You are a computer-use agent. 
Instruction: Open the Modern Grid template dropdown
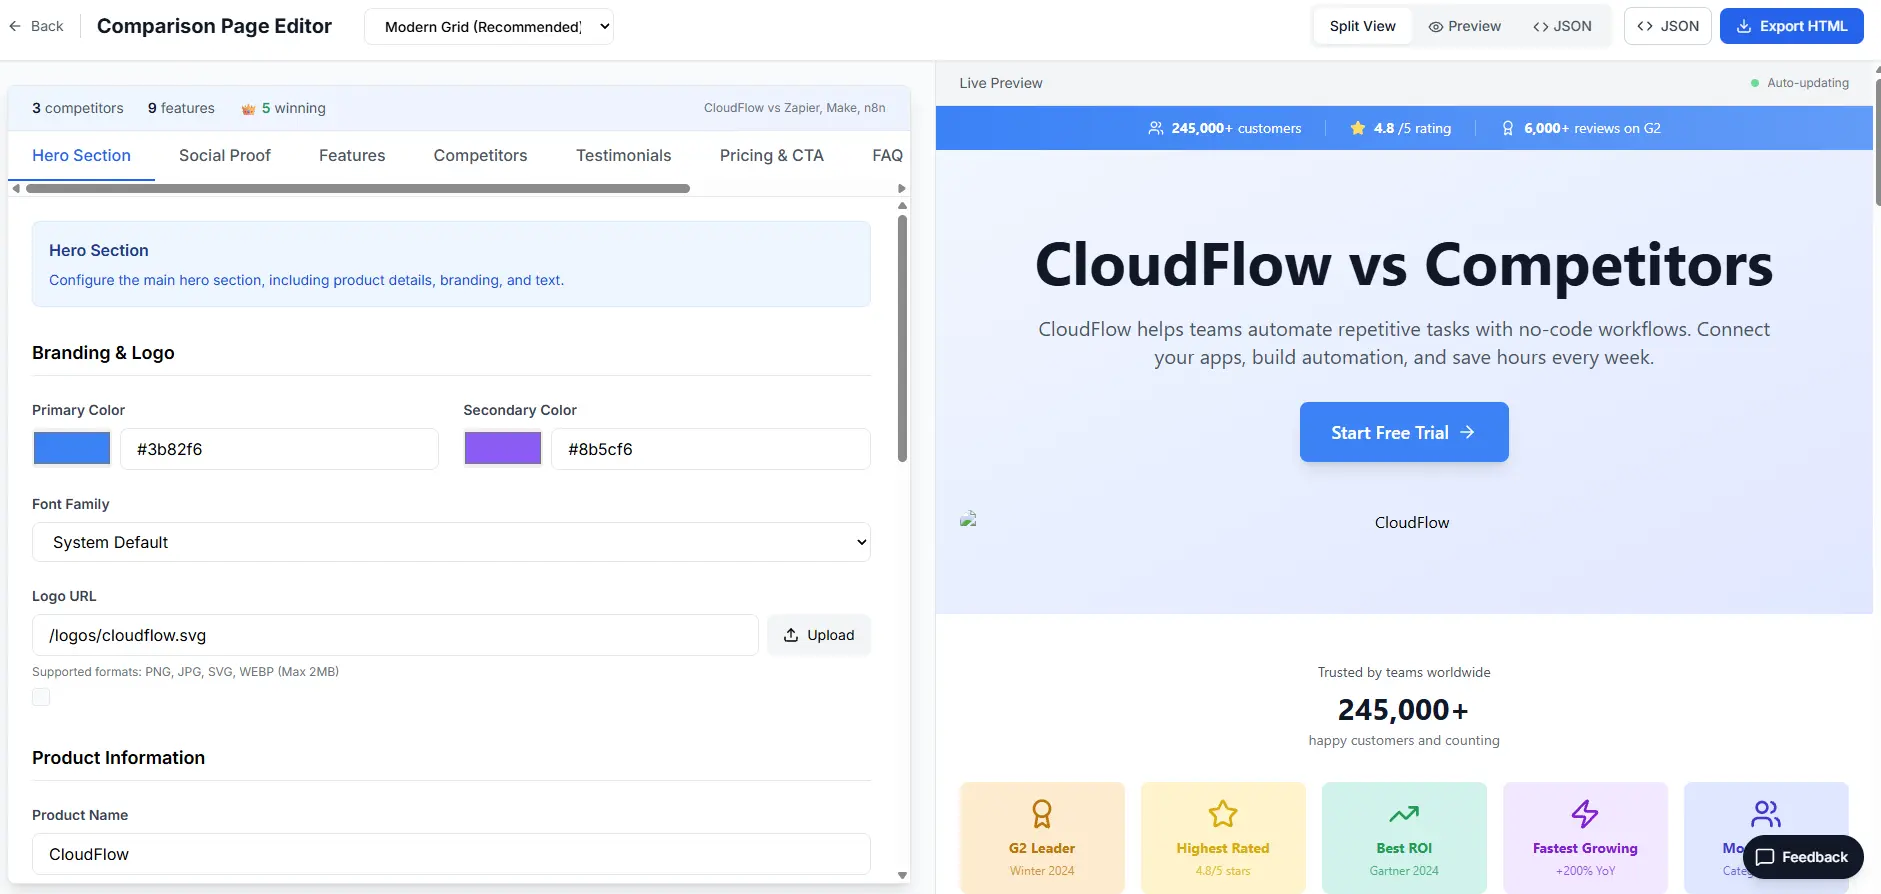(489, 27)
